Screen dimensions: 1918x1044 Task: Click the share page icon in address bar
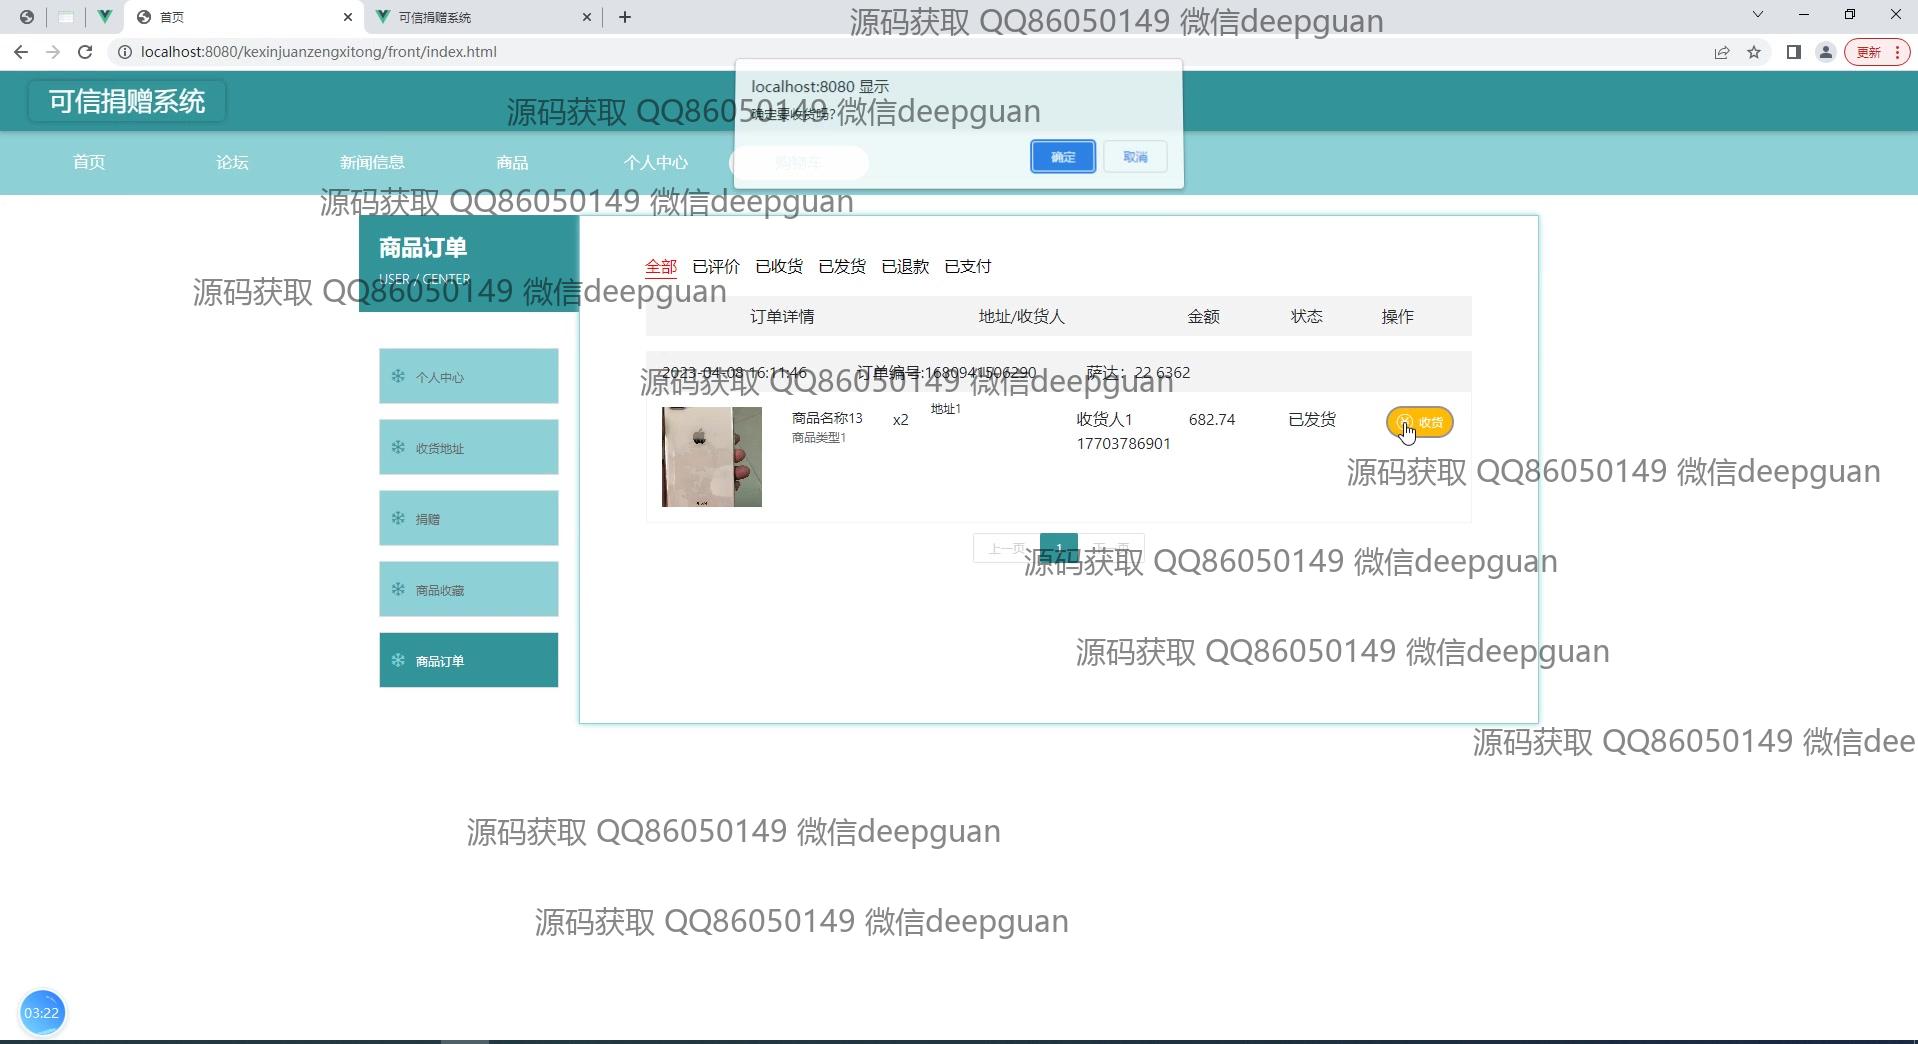tap(1722, 52)
